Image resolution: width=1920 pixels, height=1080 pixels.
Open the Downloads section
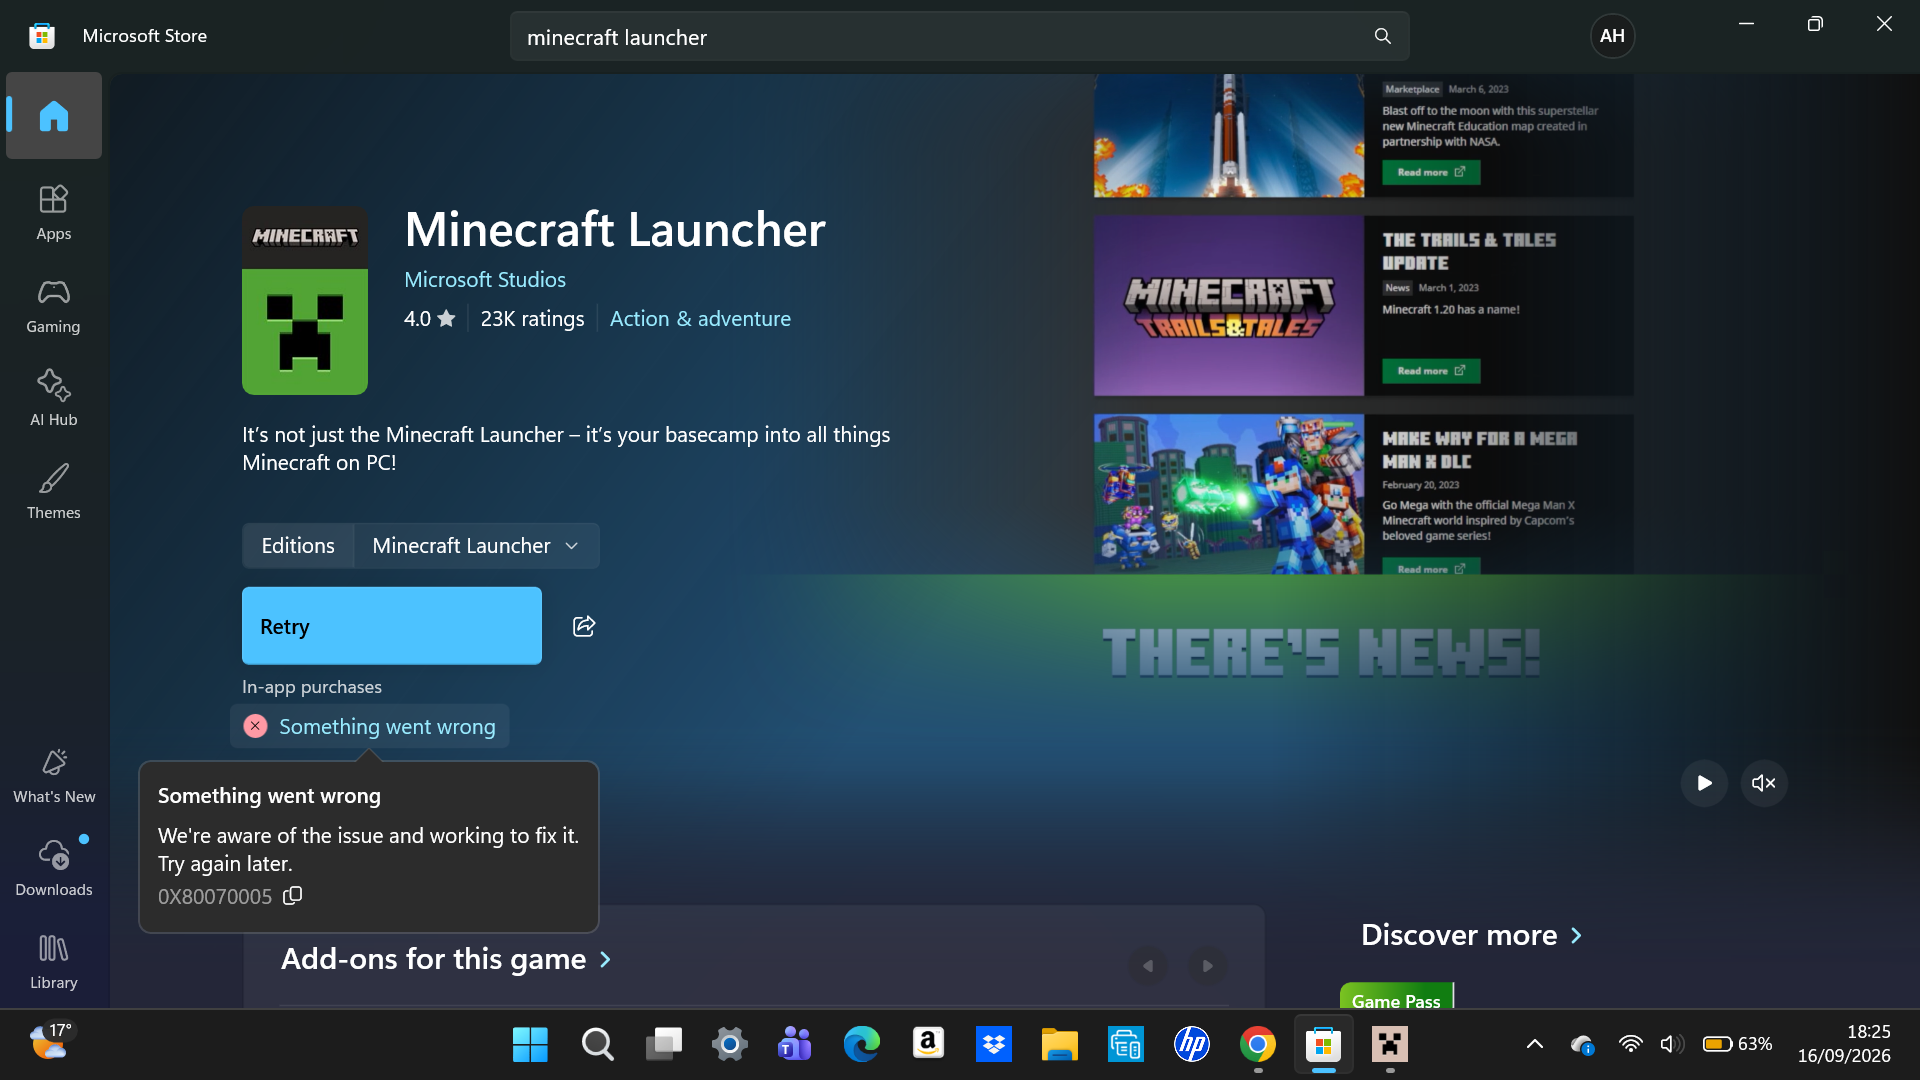point(54,869)
